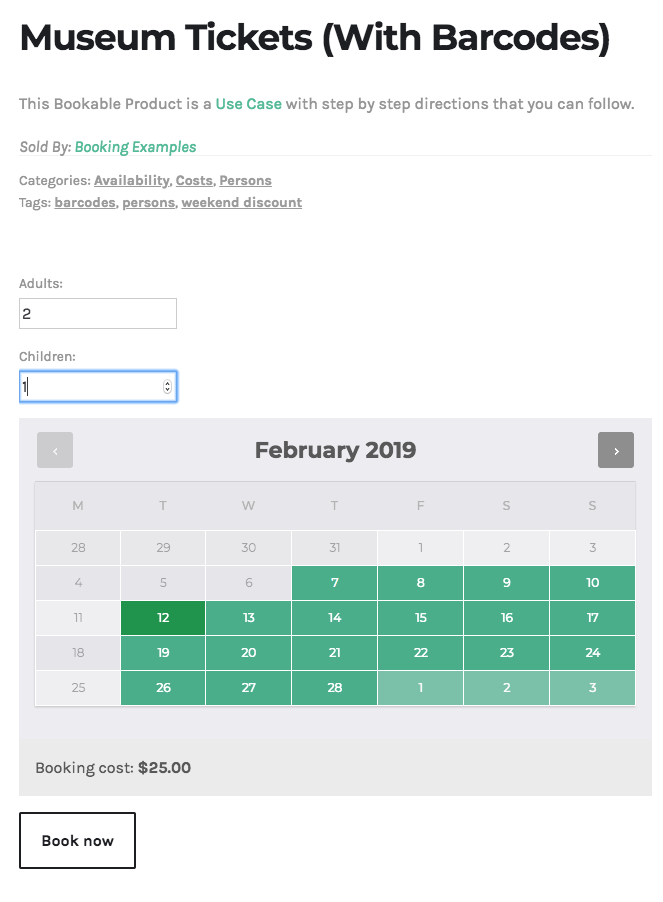Click the Children quantity stepper arrows
The image size is (663, 902).
(167, 387)
